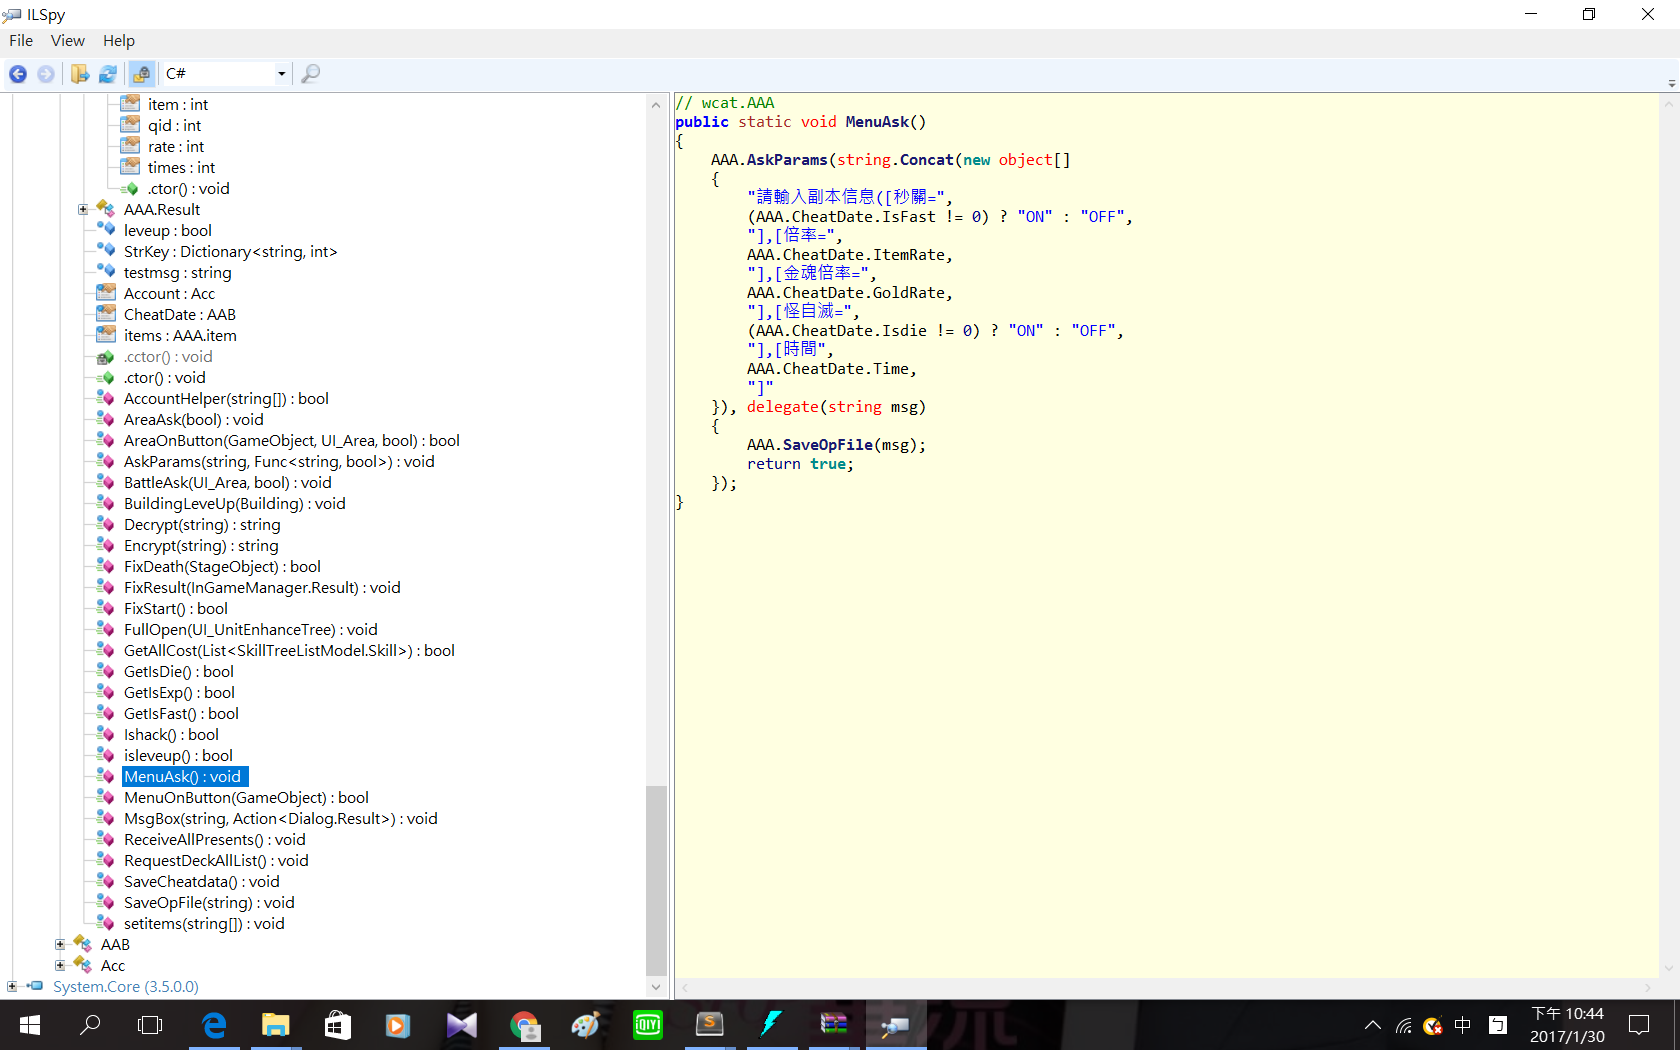Image resolution: width=1680 pixels, height=1050 pixels.
Task: Click the Forward navigation arrow
Action: [x=46, y=74]
